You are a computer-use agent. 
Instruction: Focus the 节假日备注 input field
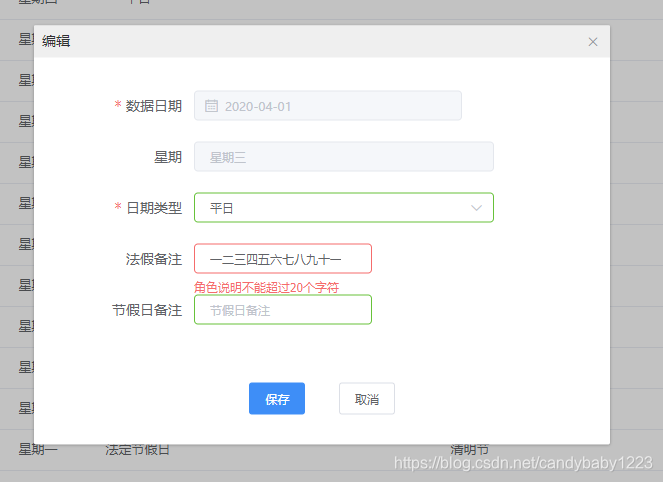tap(283, 310)
